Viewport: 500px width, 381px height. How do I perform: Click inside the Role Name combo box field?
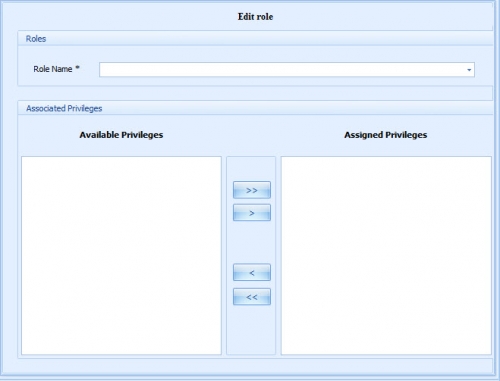pyautogui.click(x=287, y=70)
